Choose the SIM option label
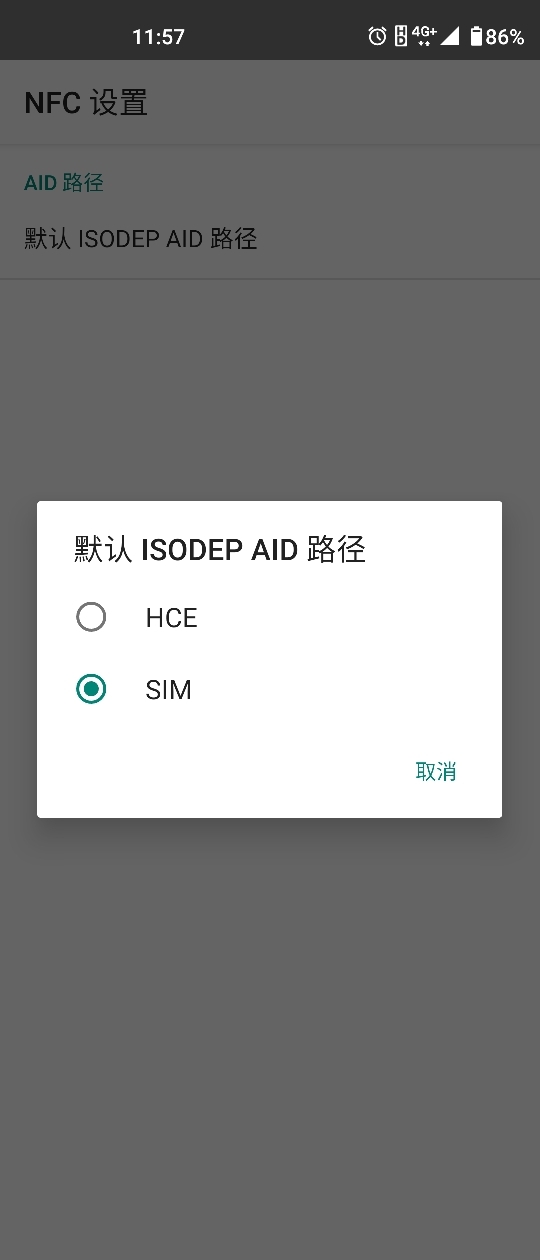 click(x=169, y=690)
